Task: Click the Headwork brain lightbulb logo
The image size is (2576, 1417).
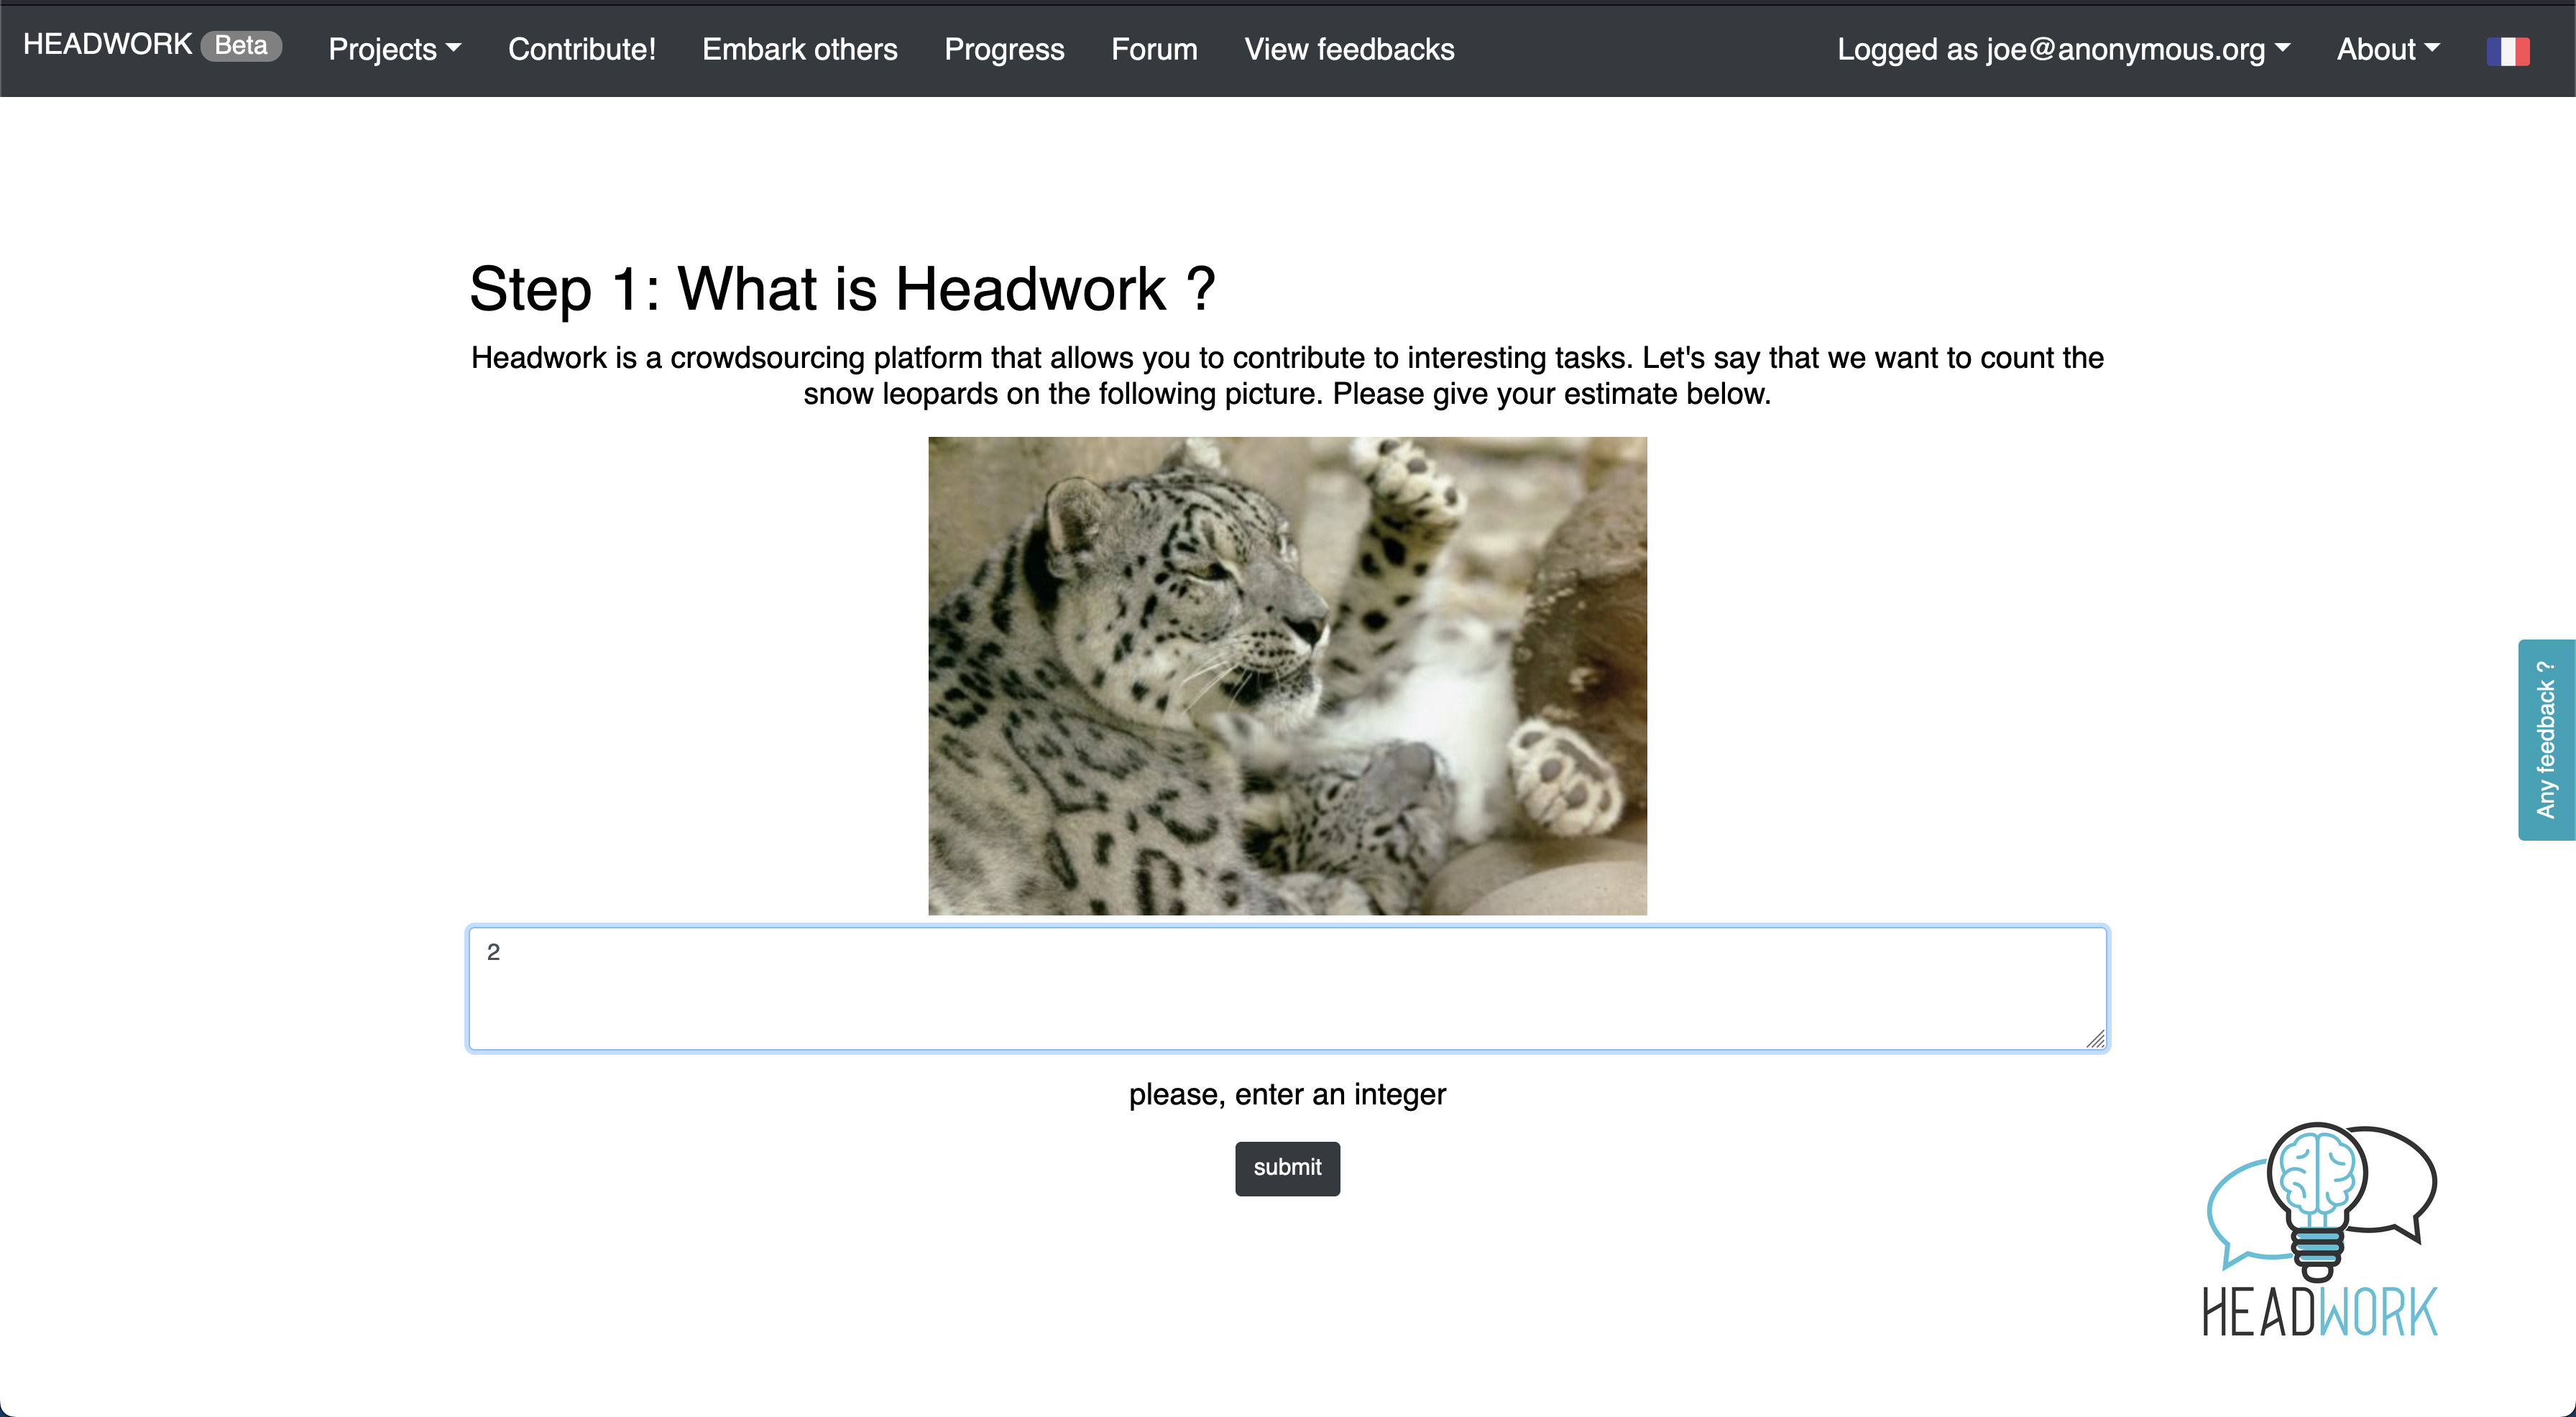Action: tap(2320, 1229)
